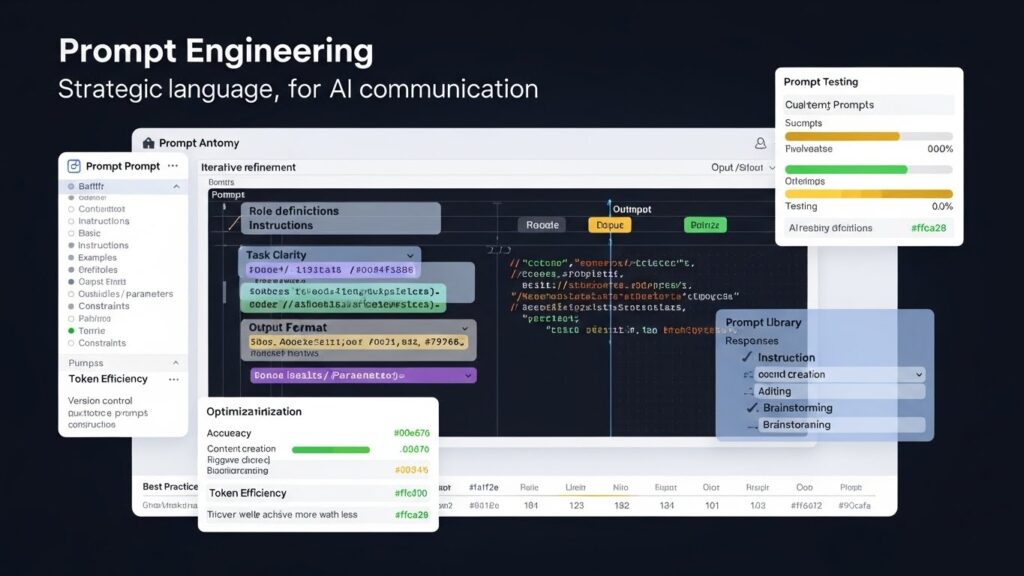Expand the Task Clarity block chevron

point(411,255)
